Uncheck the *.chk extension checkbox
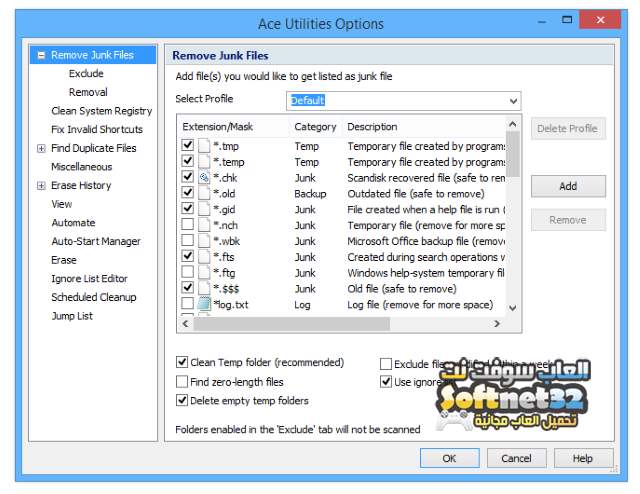640x494 pixels. 187,177
